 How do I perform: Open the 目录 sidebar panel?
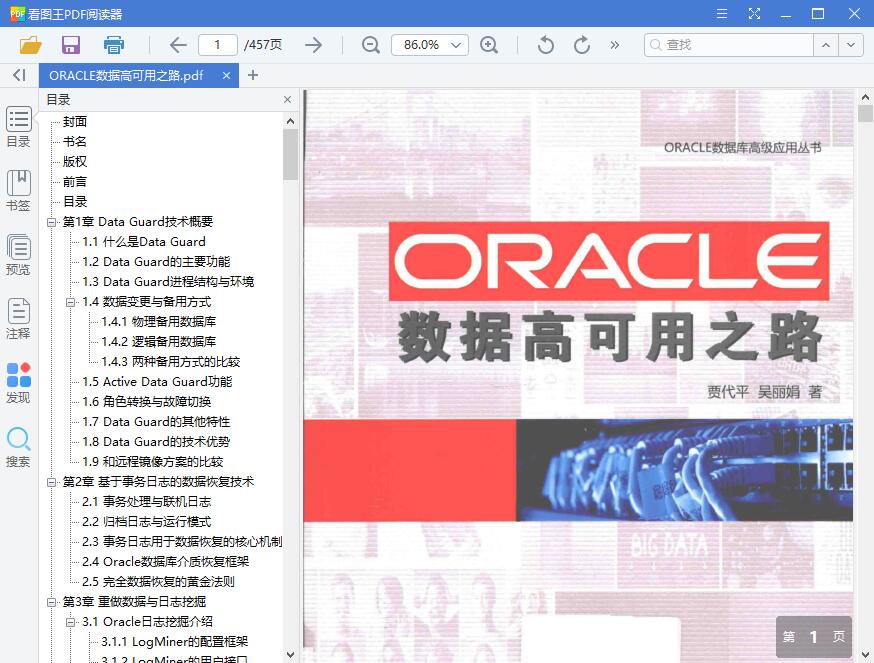[x=18, y=127]
